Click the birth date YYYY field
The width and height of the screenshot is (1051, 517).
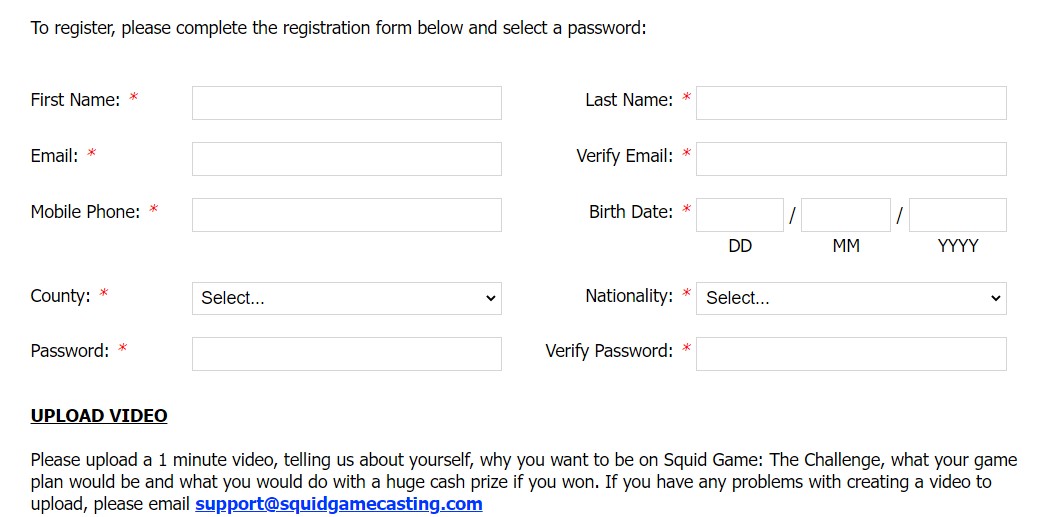tap(957, 215)
